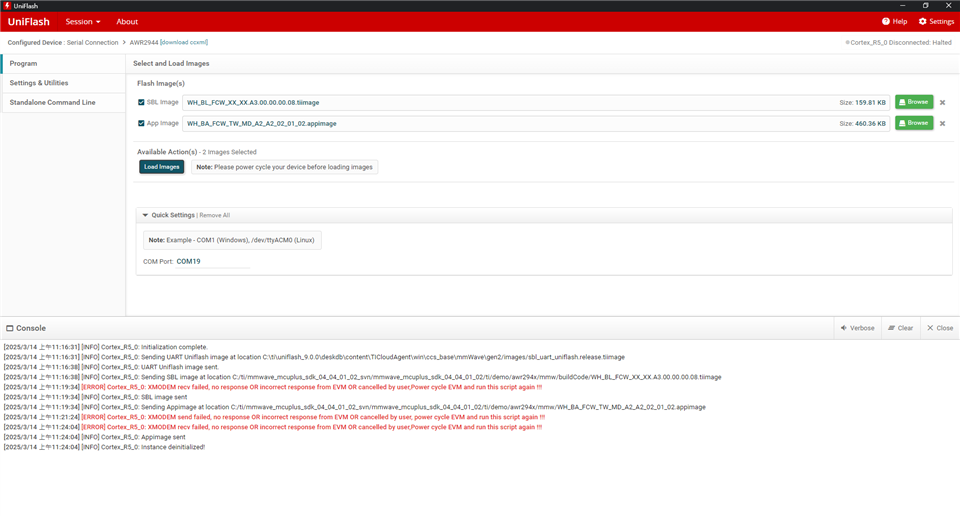Remove the SBL image entry
This screenshot has height=516, width=960.
(942, 103)
